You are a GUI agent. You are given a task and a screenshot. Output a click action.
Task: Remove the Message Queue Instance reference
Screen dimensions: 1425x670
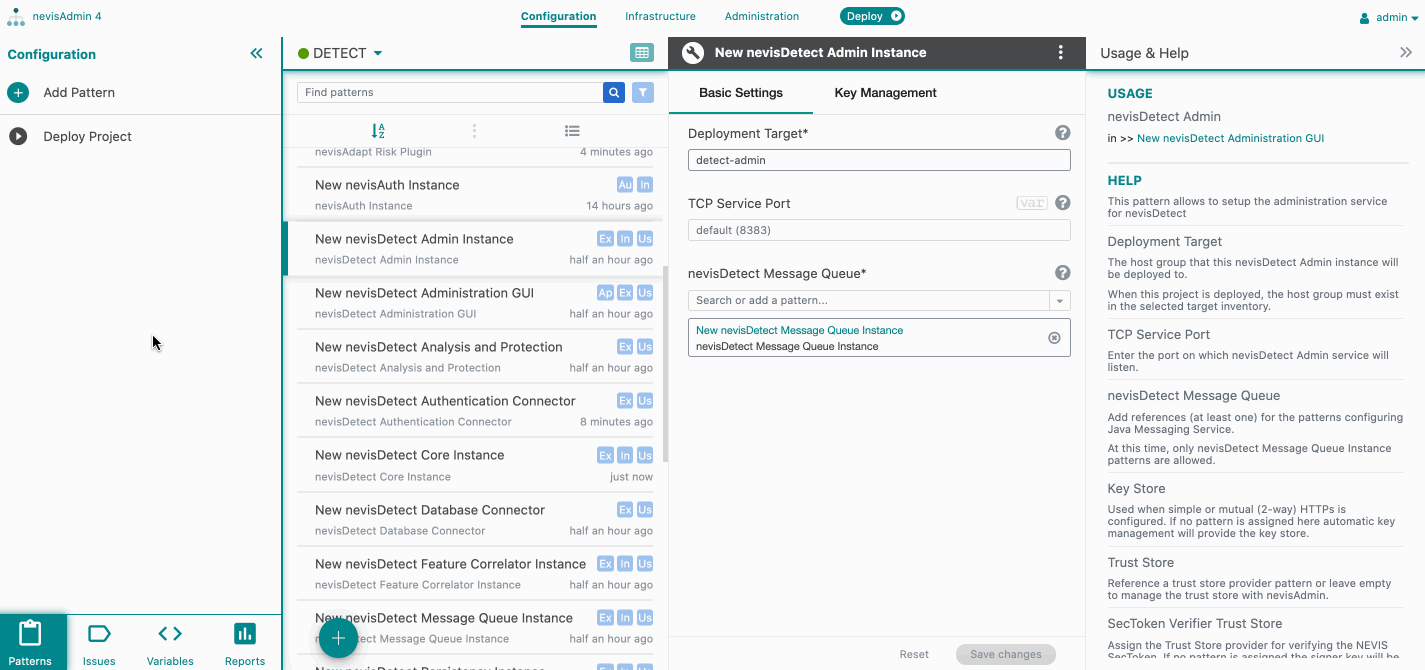pos(1054,338)
